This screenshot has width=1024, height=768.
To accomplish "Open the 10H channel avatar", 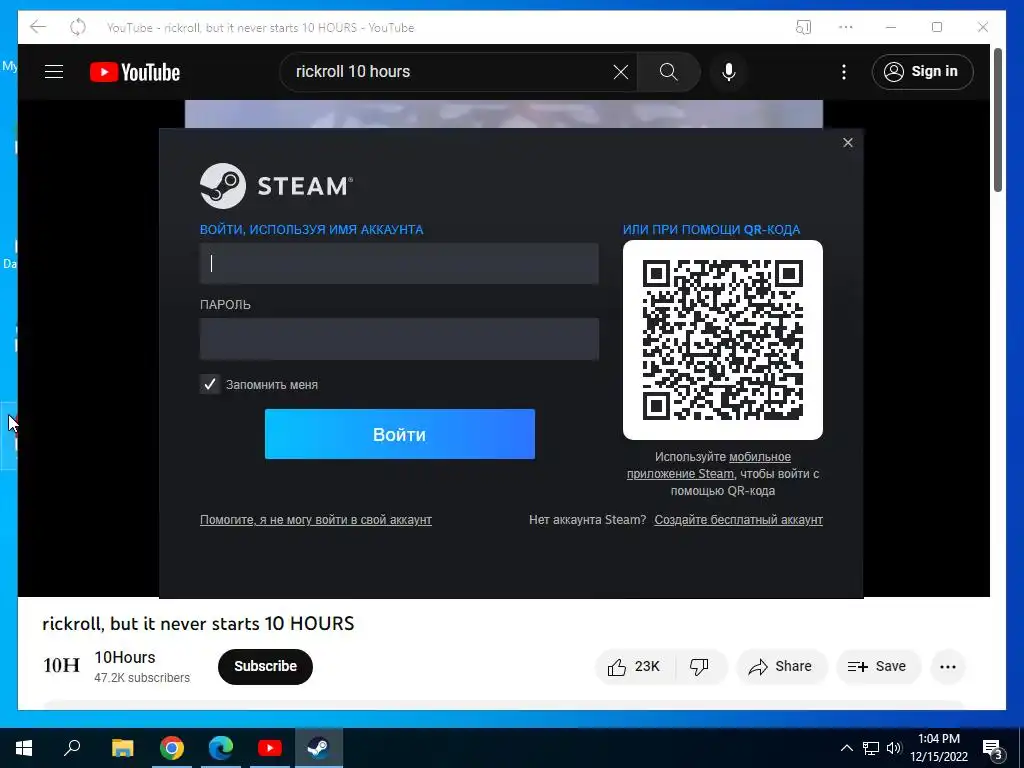I will coord(61,665).
